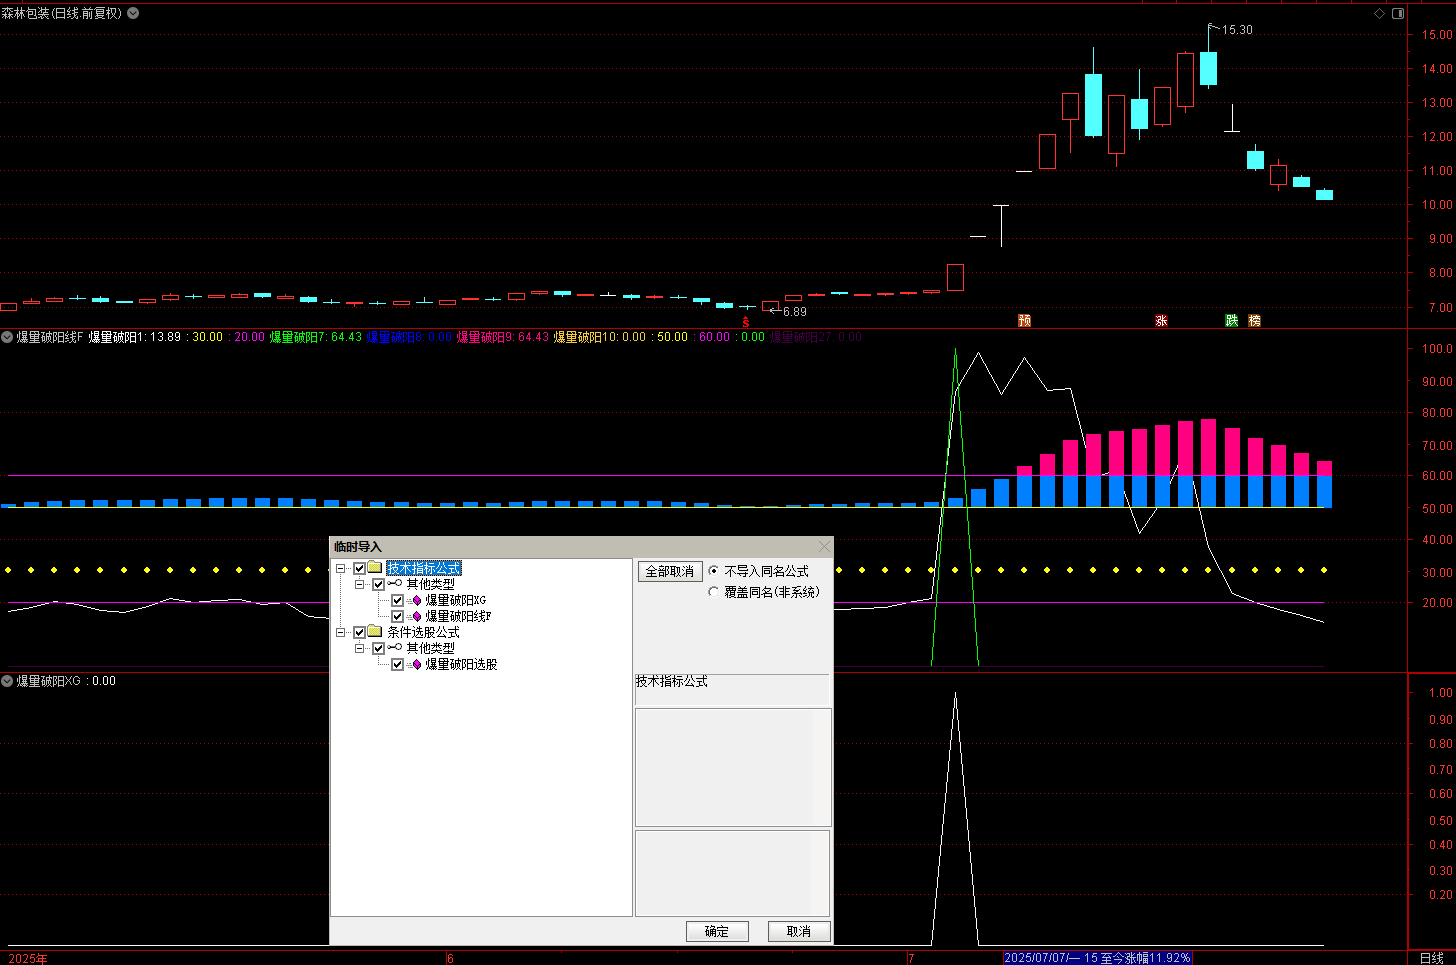
Task: Select the 爆量破阳XG tree row label
Action: point(456,600)
